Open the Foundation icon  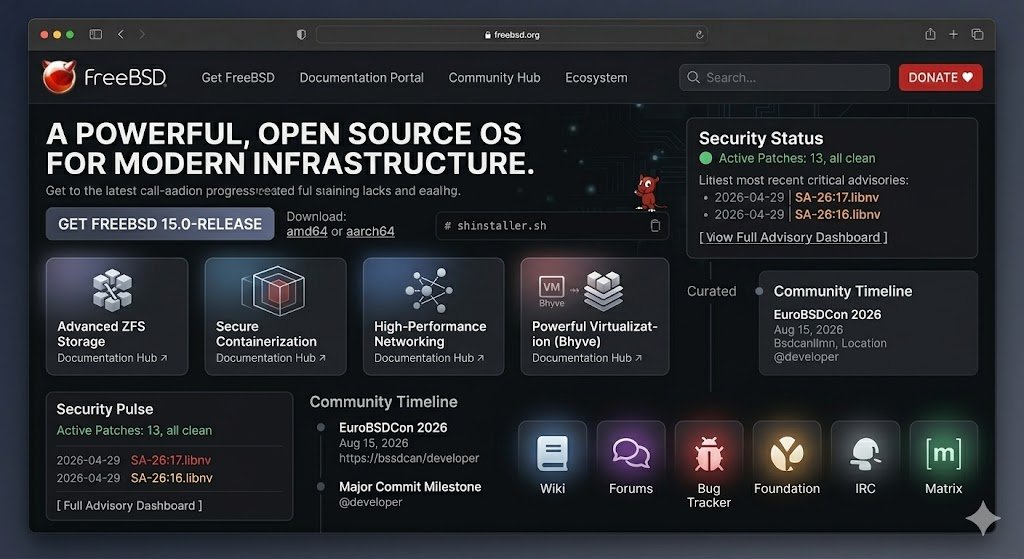[786, 453]
